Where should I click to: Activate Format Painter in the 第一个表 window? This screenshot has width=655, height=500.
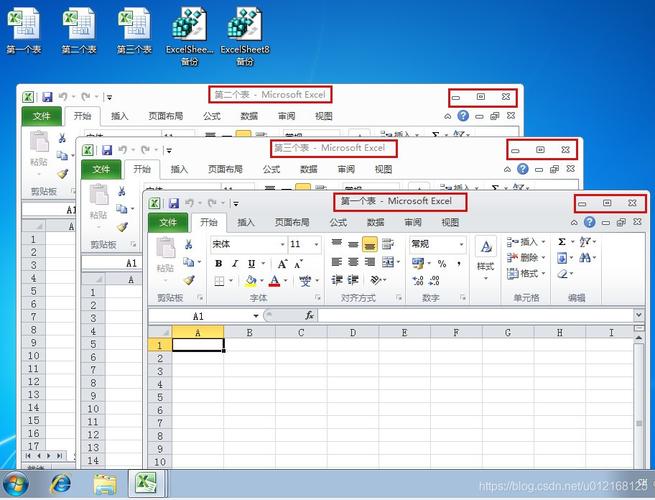click(x=189, y=280)
